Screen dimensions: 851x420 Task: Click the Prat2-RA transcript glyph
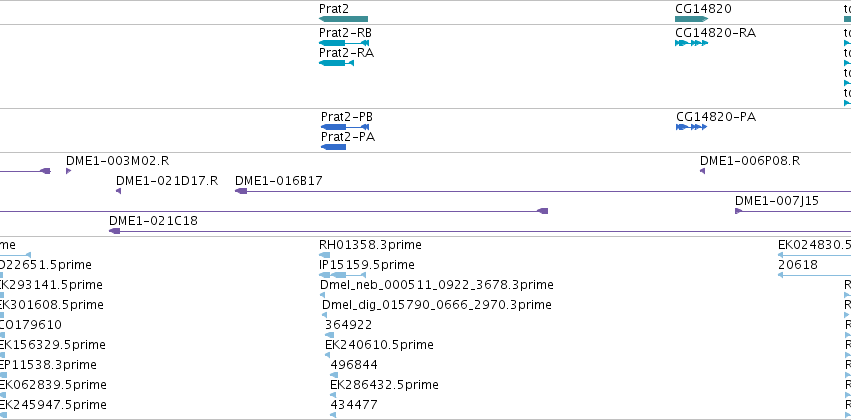pos(336,63)
